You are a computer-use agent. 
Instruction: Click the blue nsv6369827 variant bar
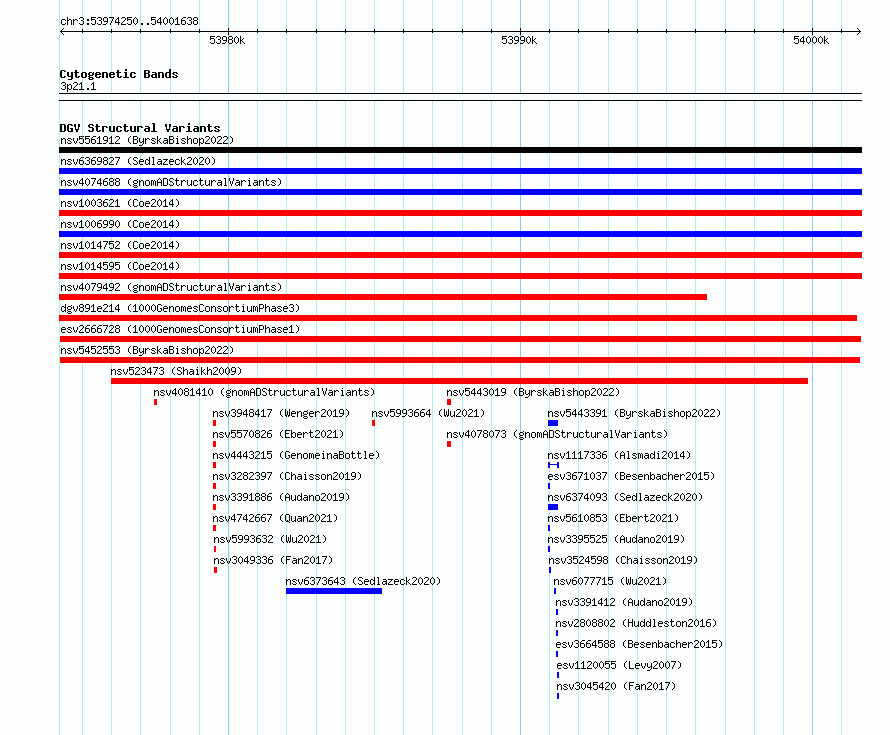pyautogui.click(x=460, y=171)
